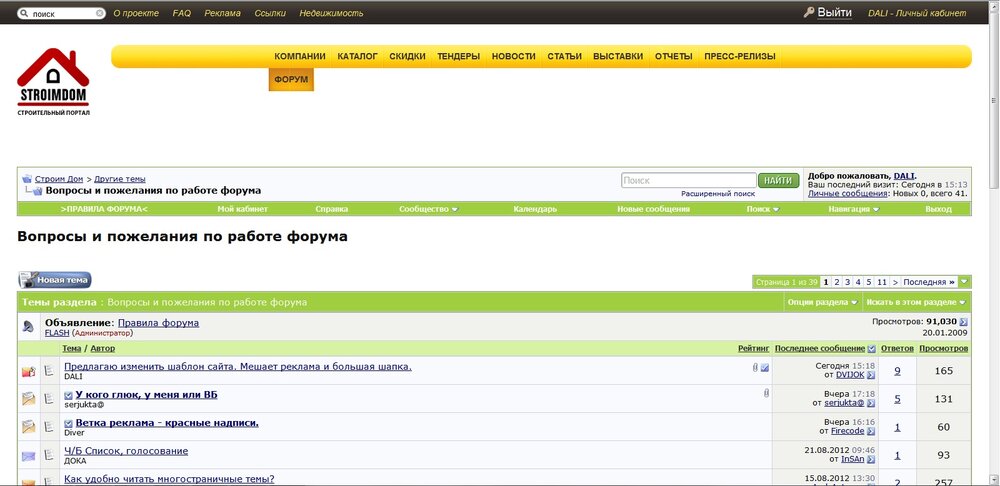Click the 'Новая тема' new thread button

coord(55,280)
